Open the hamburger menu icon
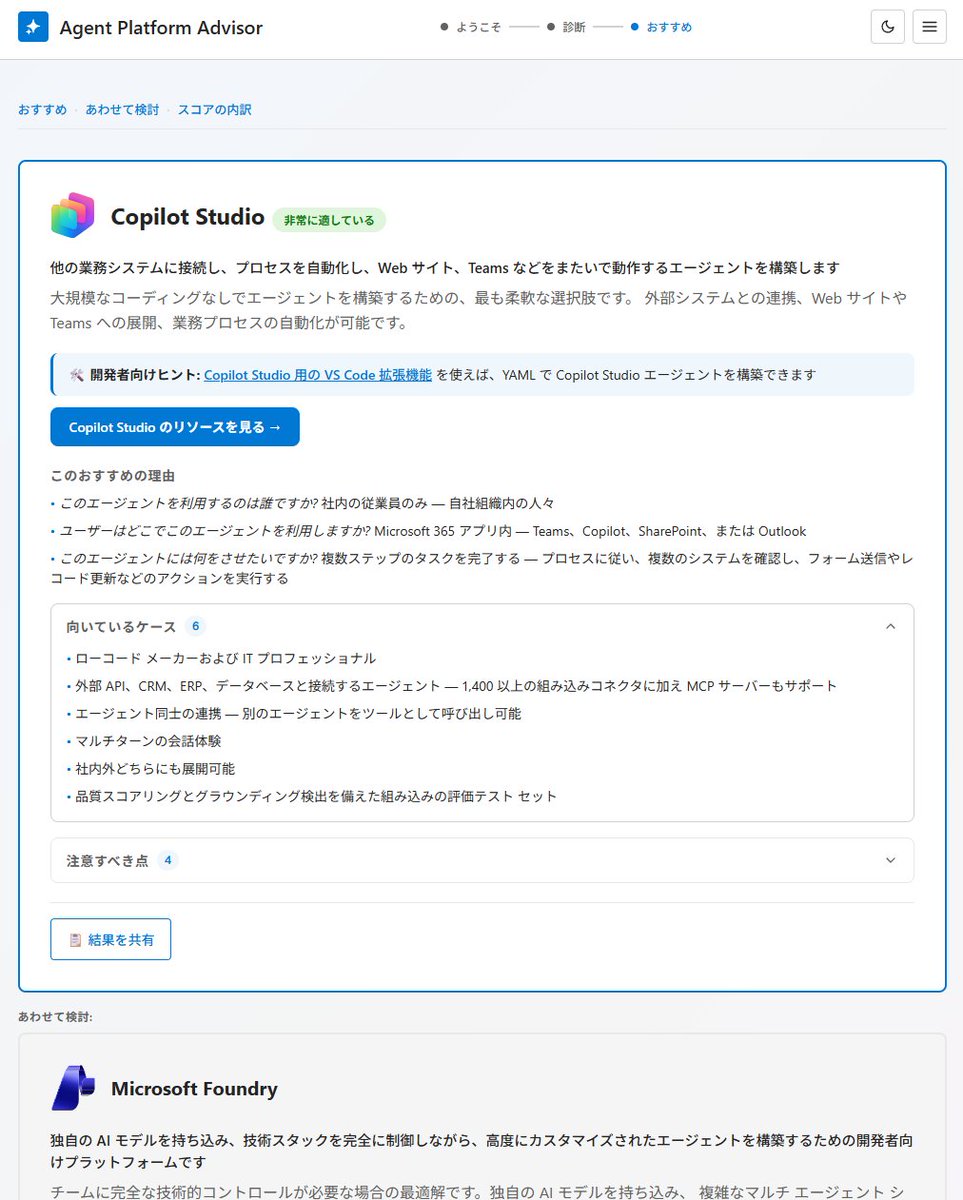 point(929,26)
